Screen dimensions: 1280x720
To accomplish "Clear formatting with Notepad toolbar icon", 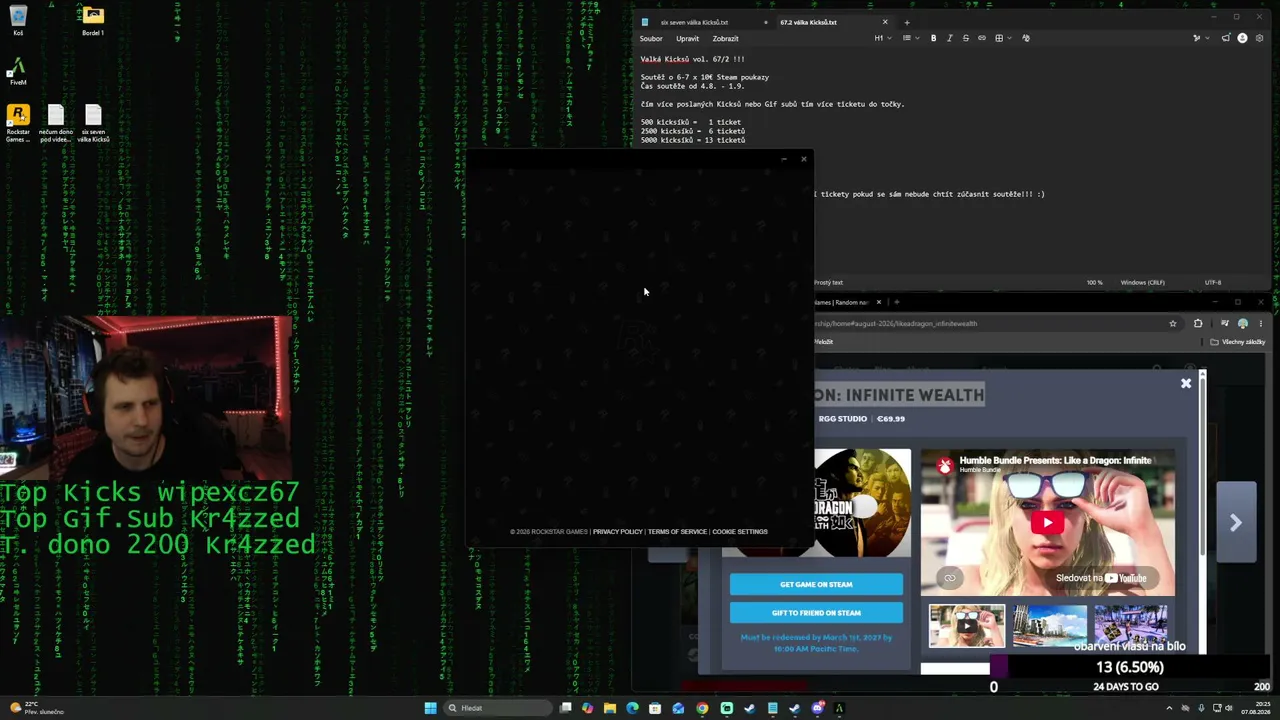I will coord(1026,38).
